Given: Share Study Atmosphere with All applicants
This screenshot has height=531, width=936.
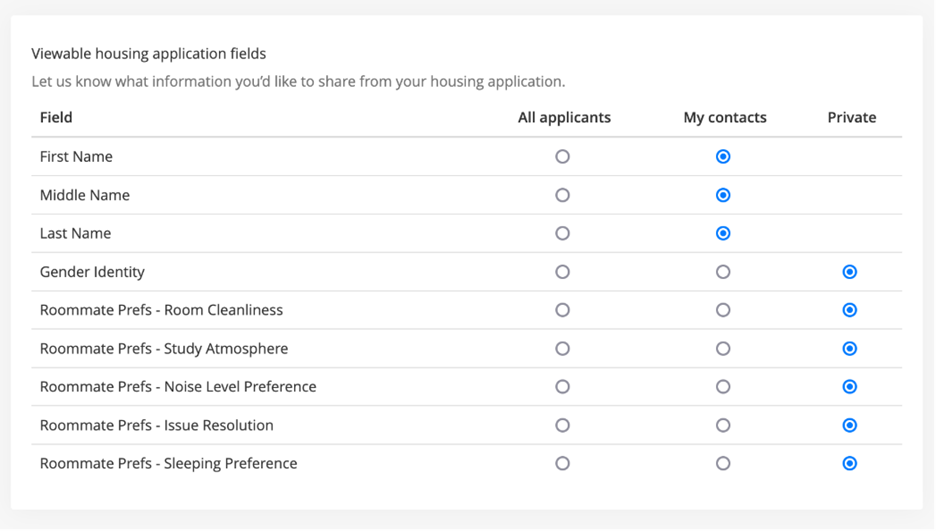Looking at the screenshot, I should tap(562, 349).
